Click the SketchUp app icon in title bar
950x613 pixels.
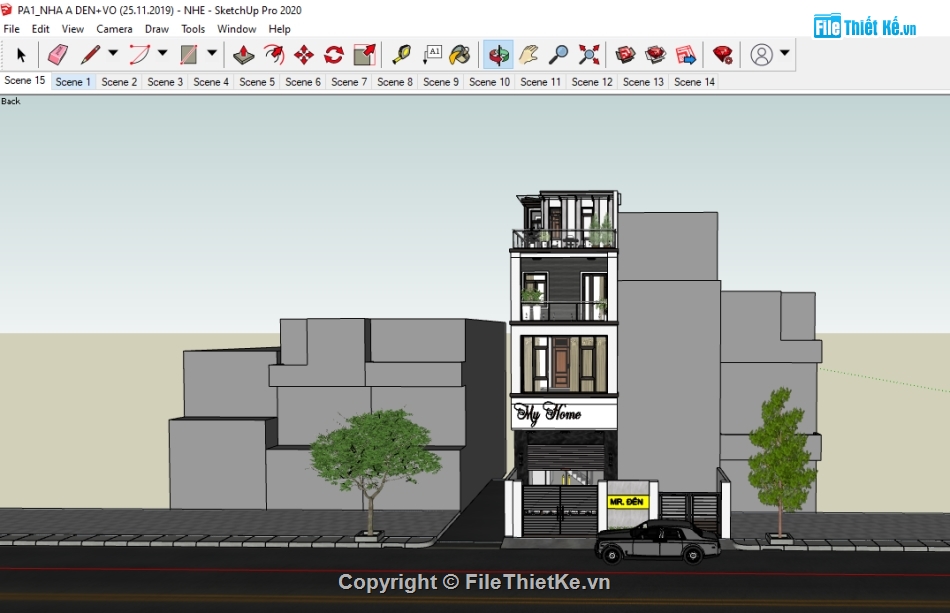(x=7, y=10)
